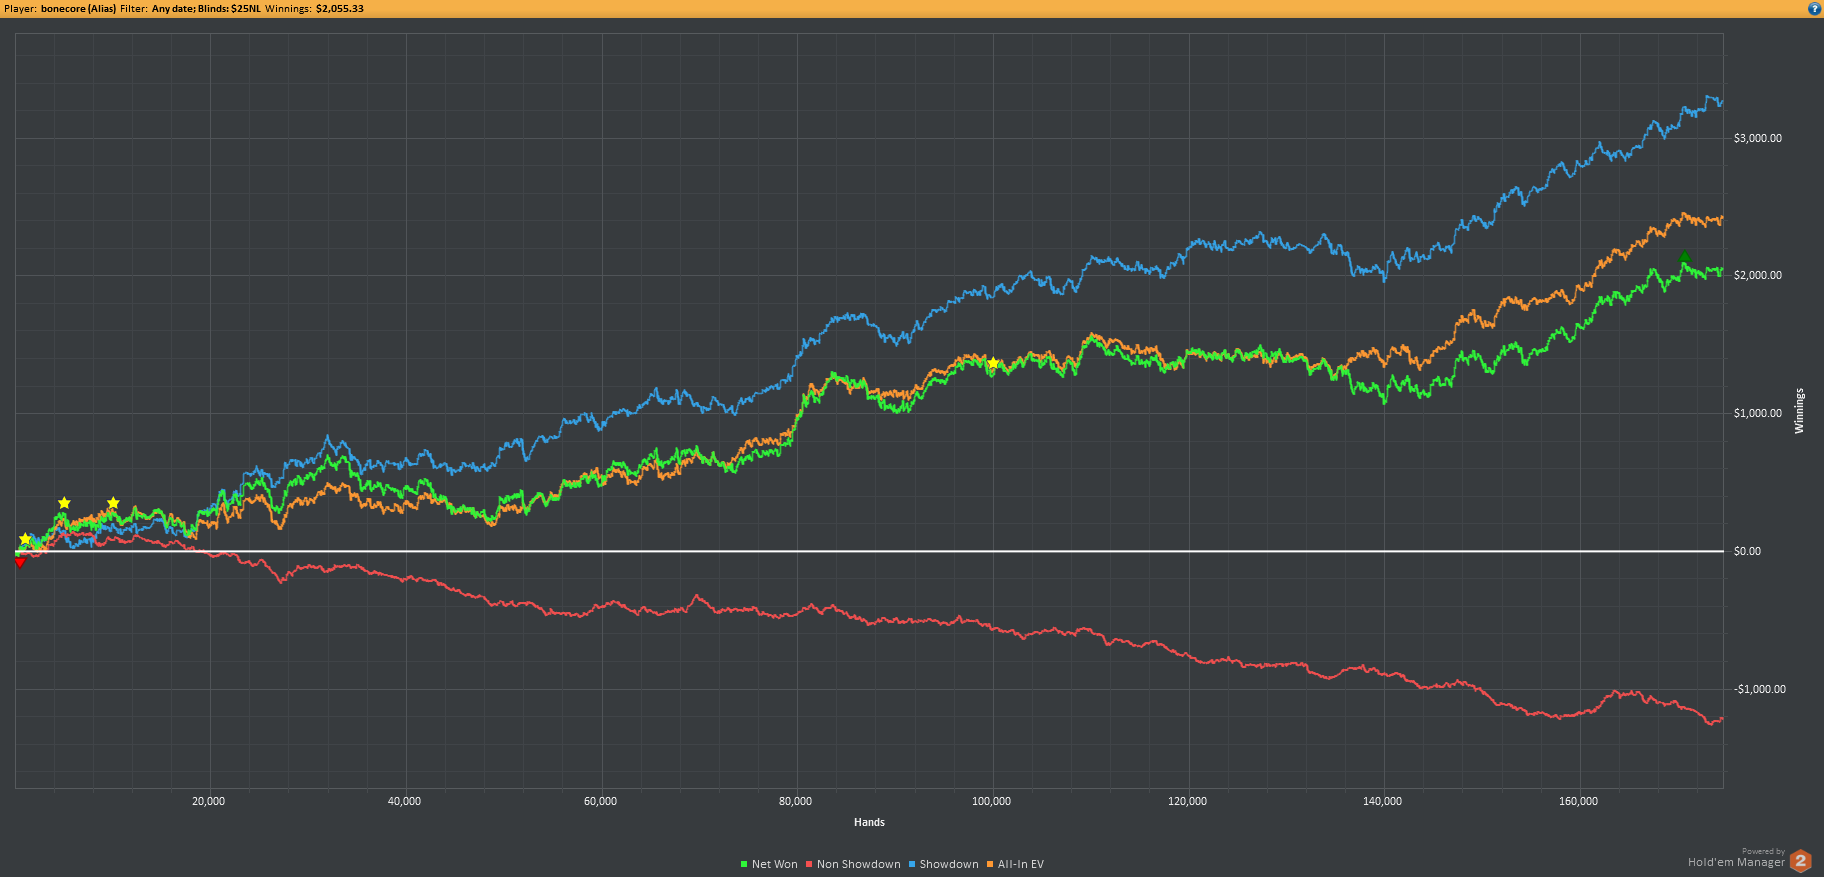Click the Hands x-axis title
Image resolution: width=1824 pixels, height=877 pixels.
click(869, 822)
